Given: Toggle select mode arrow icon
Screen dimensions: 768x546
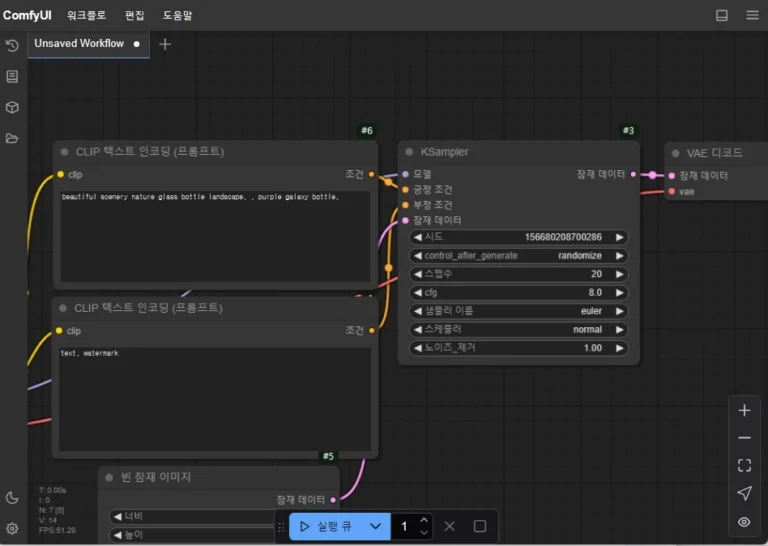Looking at the screenshot, I should click(x=744, y=493).
